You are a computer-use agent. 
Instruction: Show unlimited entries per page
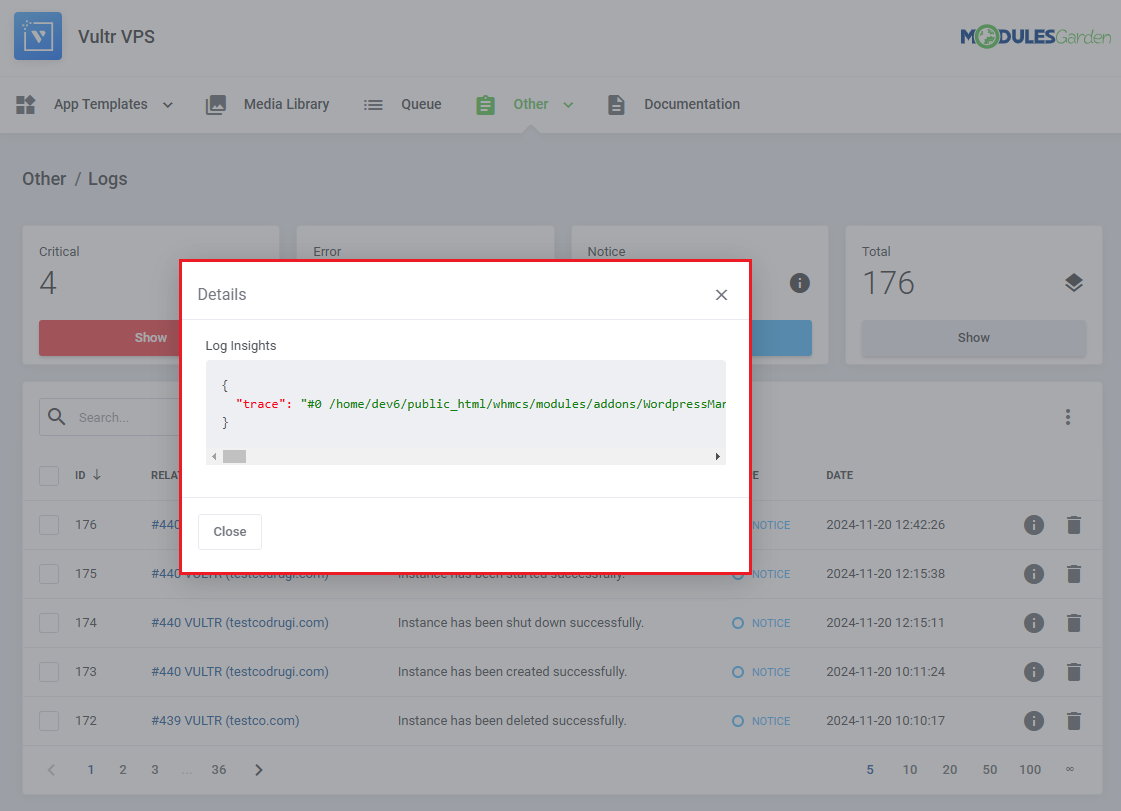[x=1070, y=770]
